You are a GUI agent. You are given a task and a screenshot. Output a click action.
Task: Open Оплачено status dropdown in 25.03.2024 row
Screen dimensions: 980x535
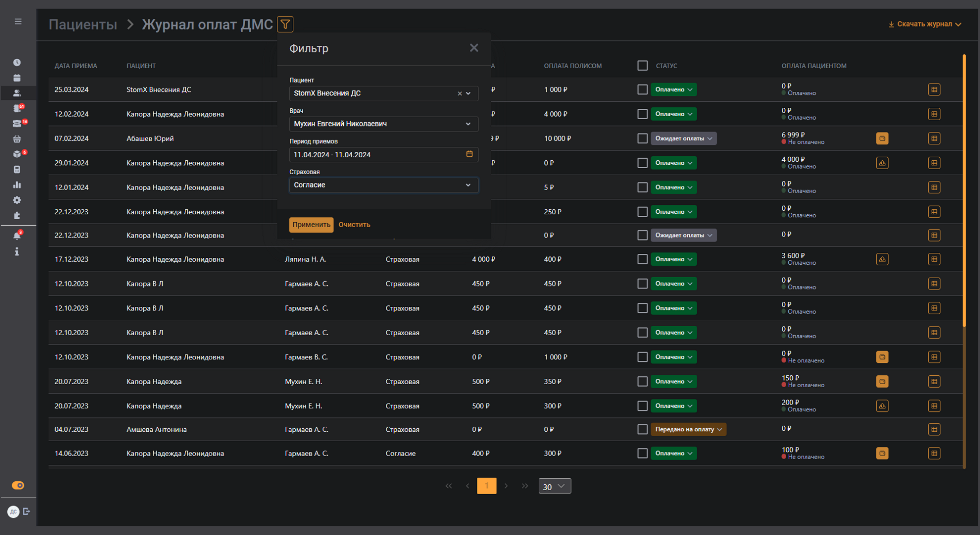674,89
